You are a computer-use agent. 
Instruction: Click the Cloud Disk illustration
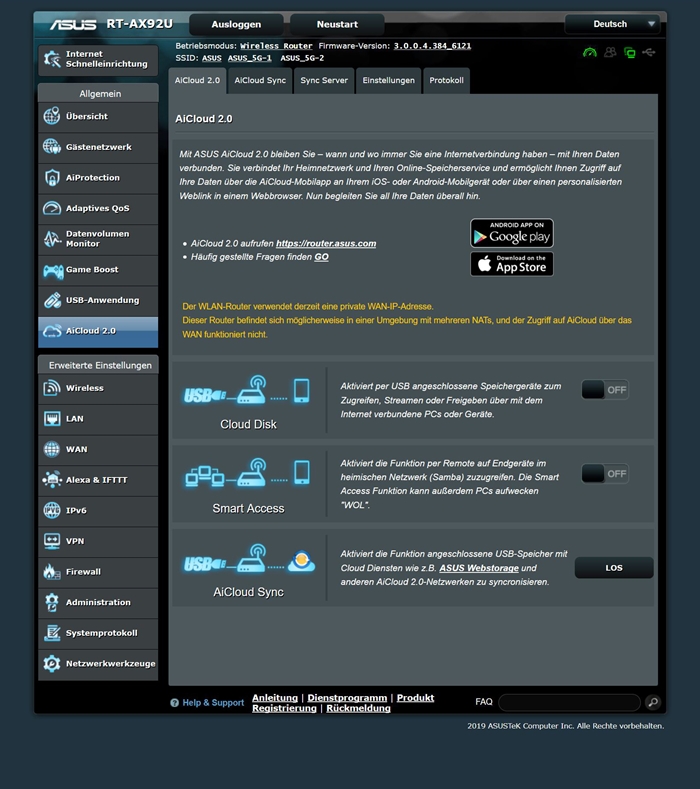(247, 390)
